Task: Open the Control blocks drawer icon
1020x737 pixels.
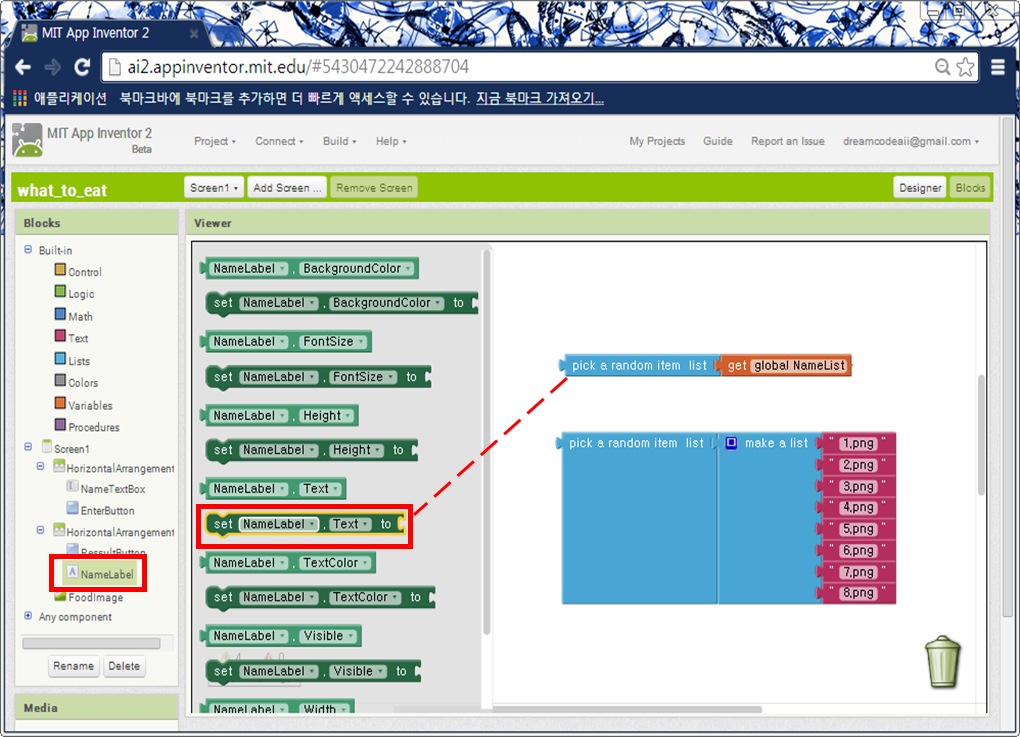Action: [60, 269]
